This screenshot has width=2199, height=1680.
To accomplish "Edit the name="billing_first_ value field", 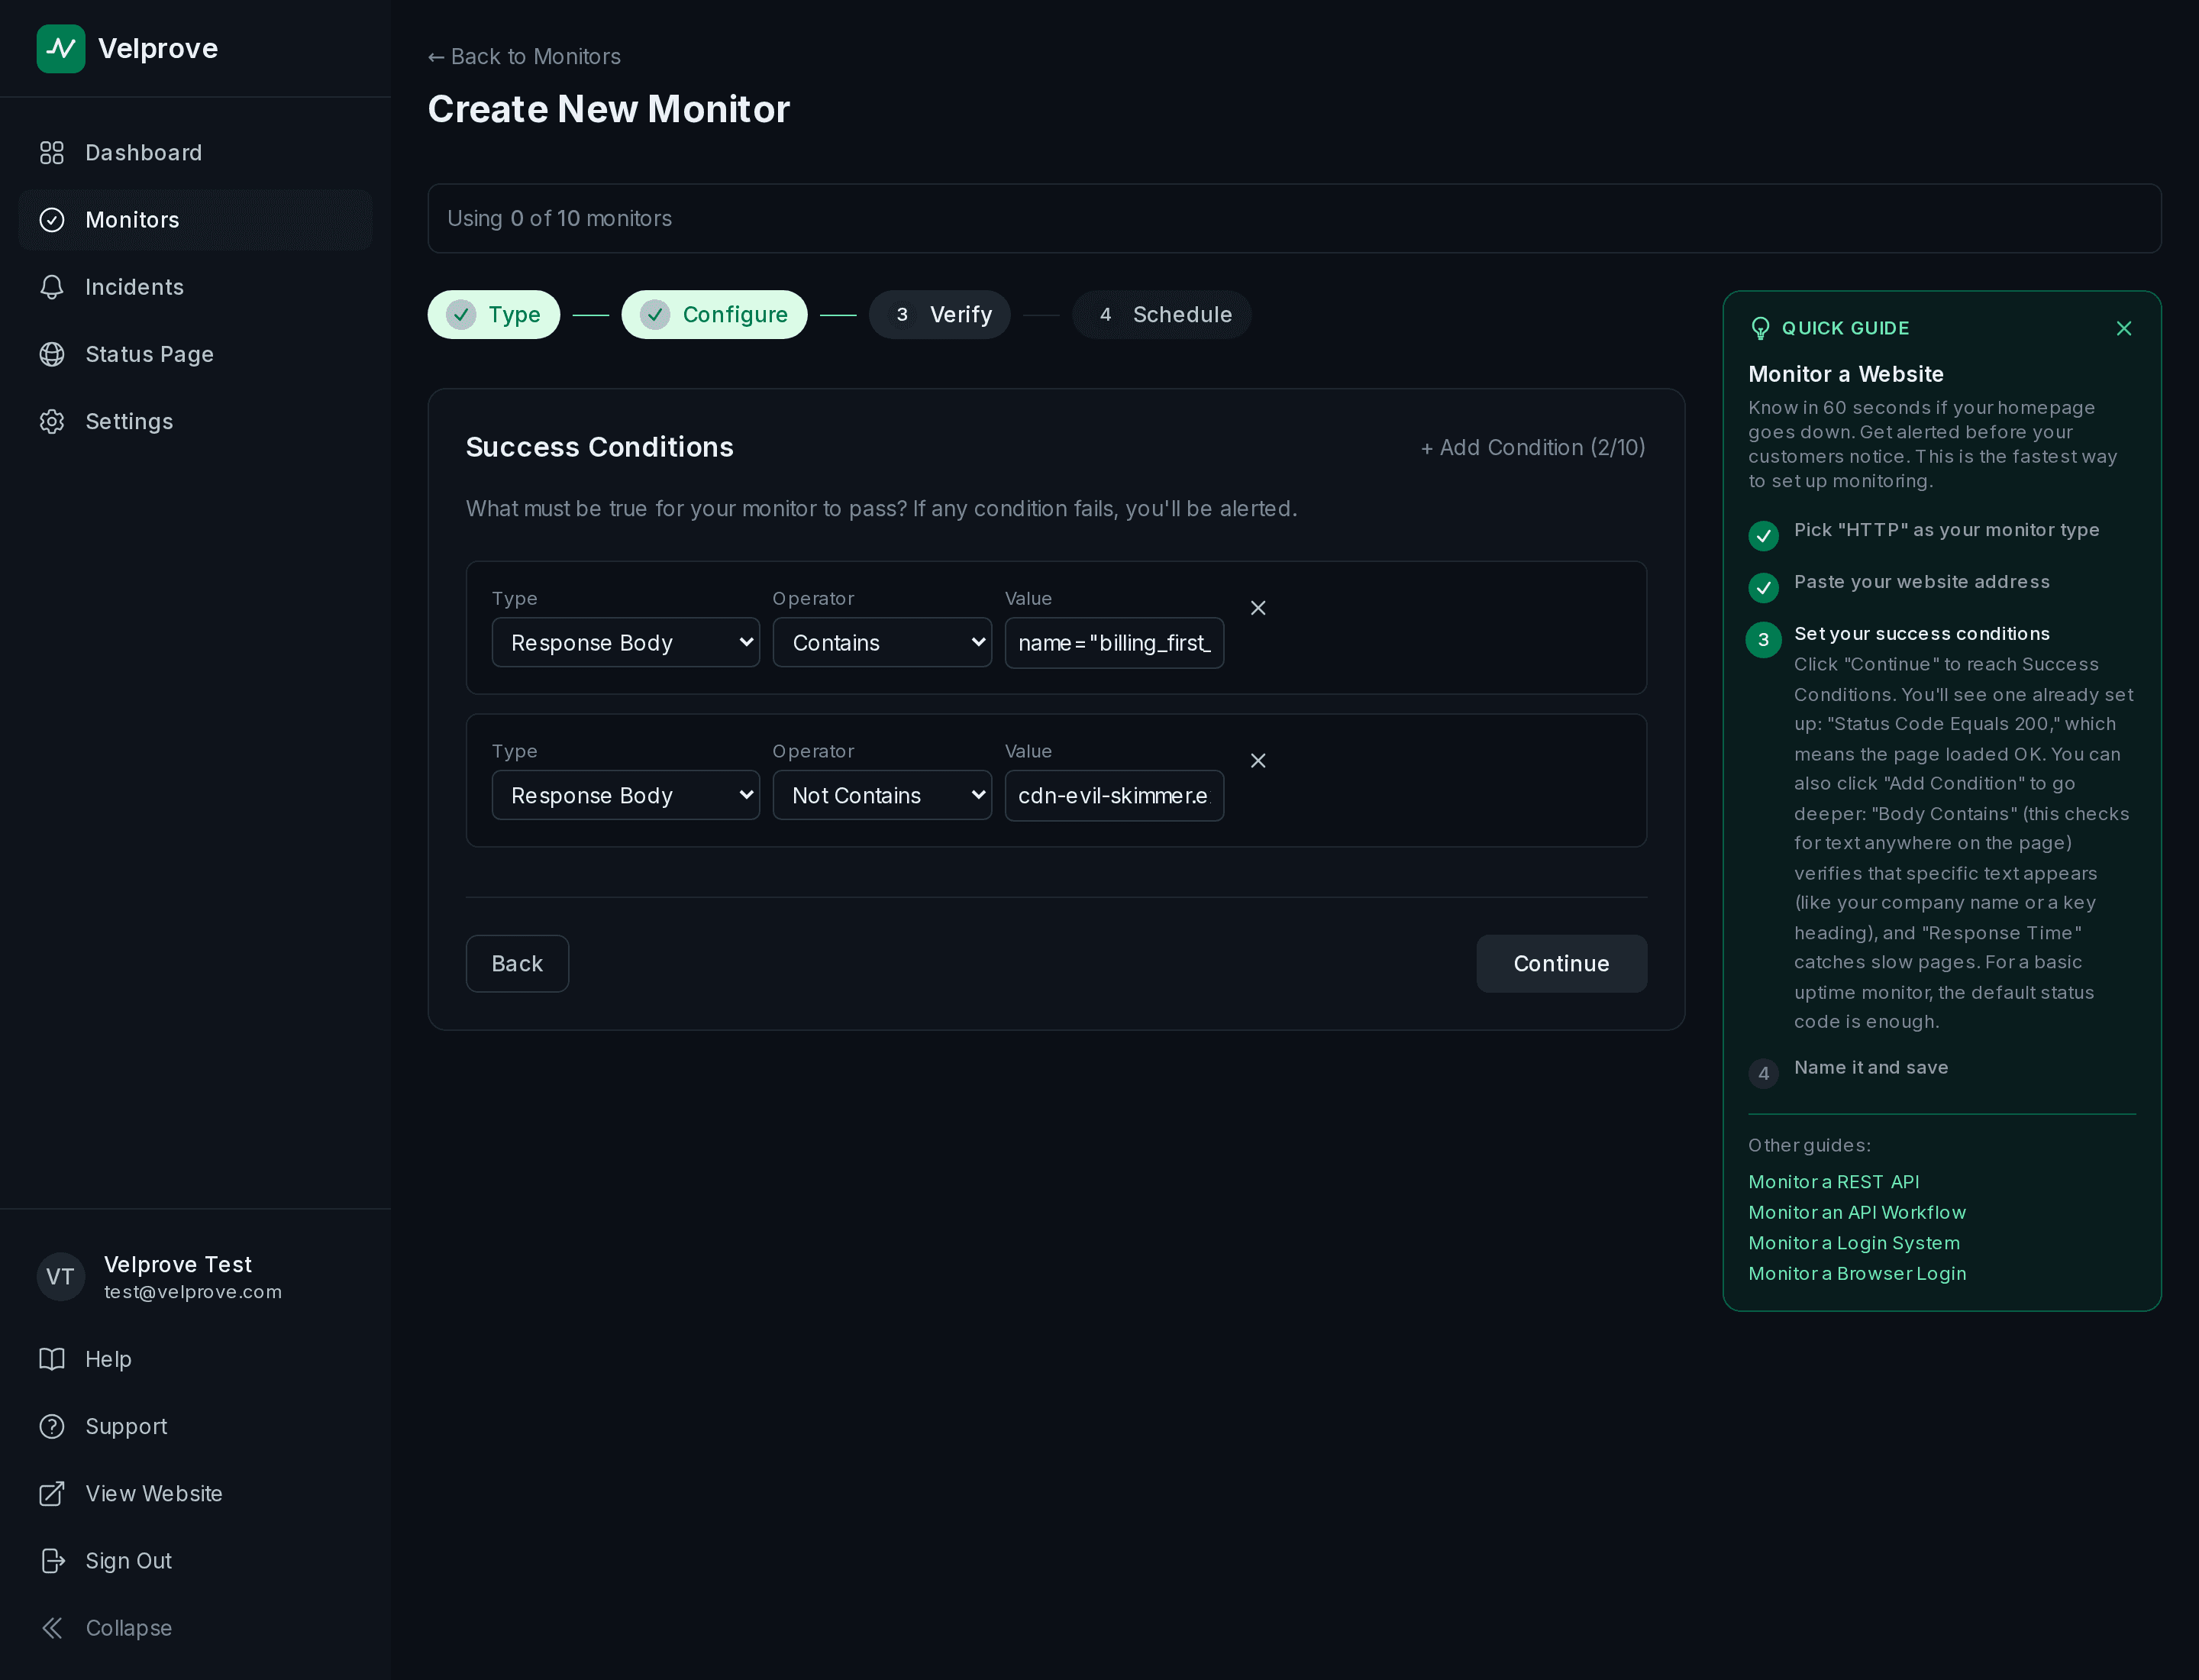I will pos(1114,643).
